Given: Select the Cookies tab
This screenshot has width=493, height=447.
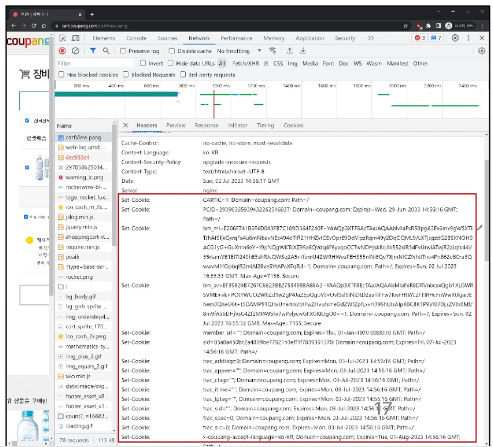Looking at the screenshot, I should (293, 125).
